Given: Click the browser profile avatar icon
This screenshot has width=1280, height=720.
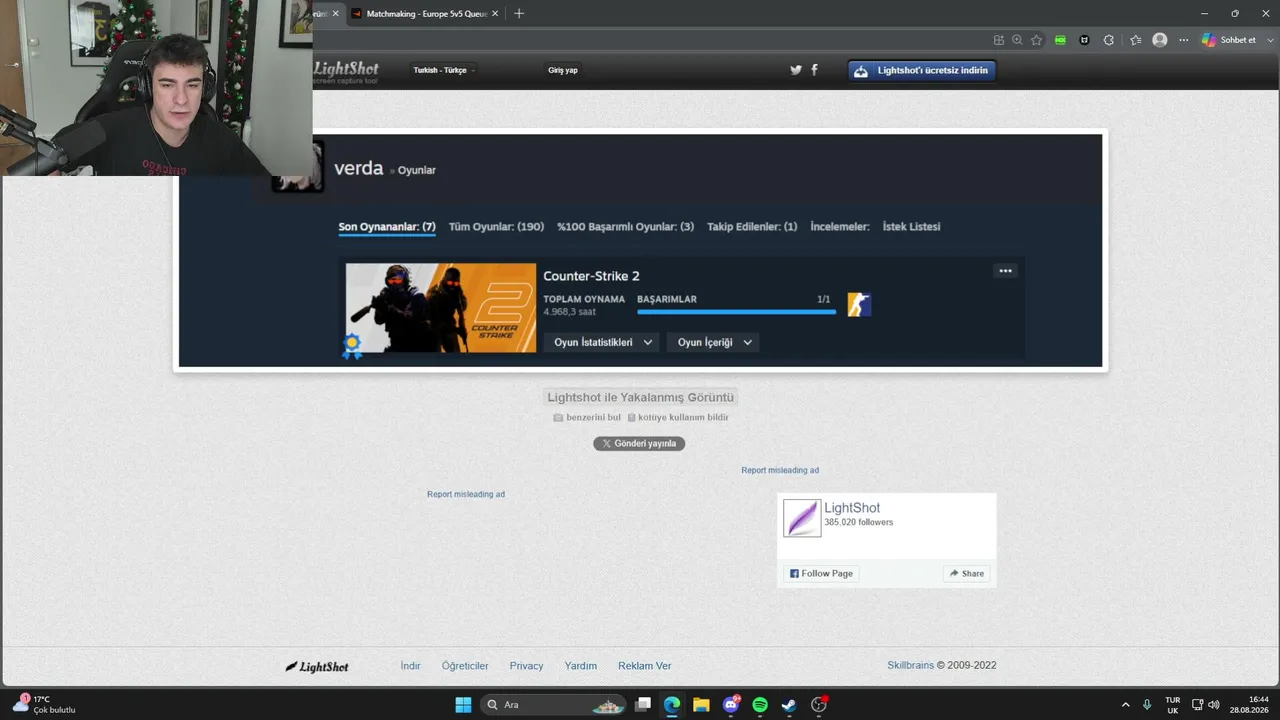Looking at the screenshot, I should pyautogui.click(x=1160, y=40).
